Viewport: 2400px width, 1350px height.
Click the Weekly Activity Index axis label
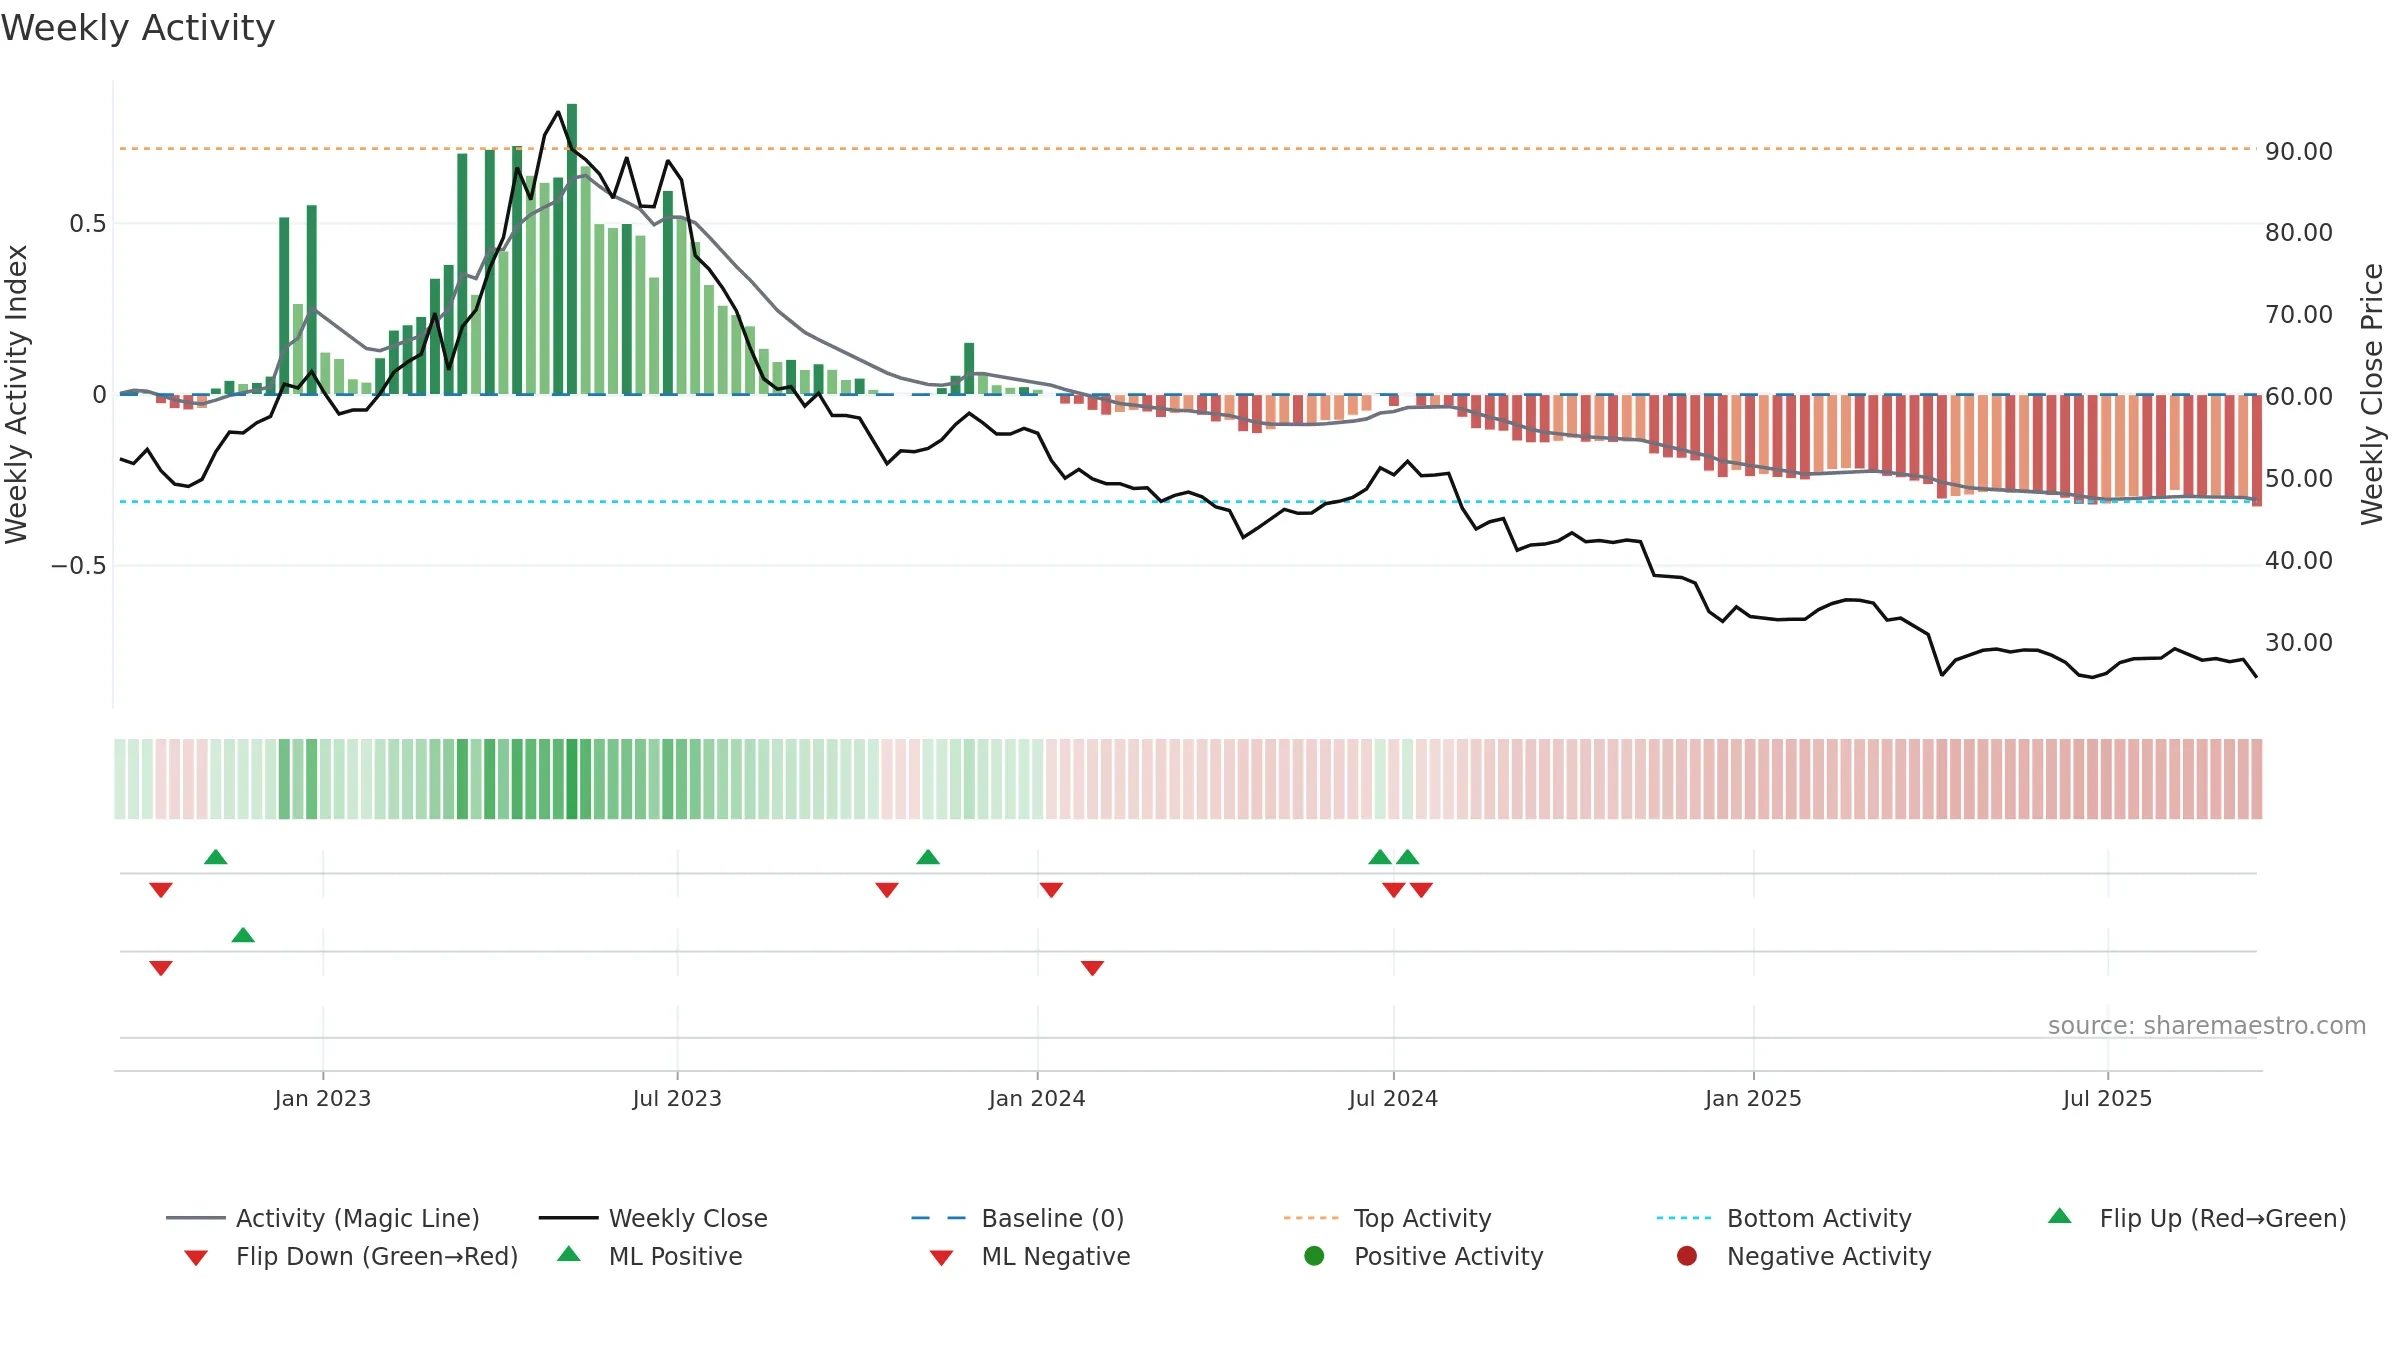coord(17,395)
